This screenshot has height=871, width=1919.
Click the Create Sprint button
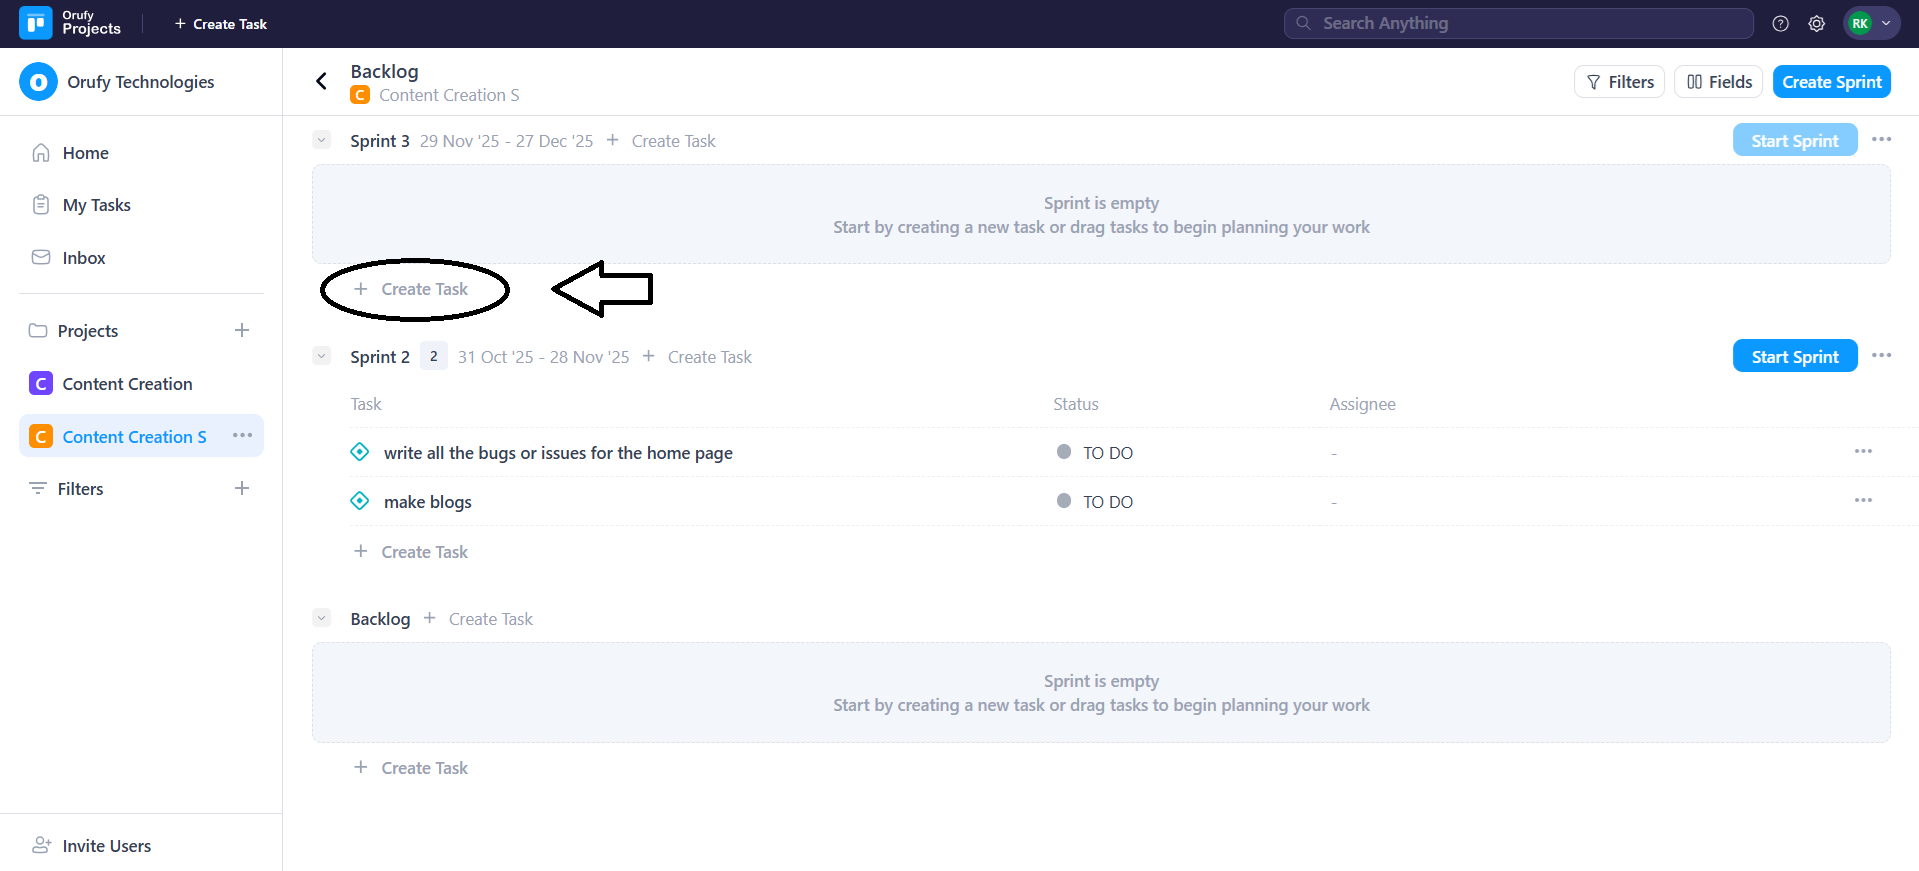coord(1831,82)
